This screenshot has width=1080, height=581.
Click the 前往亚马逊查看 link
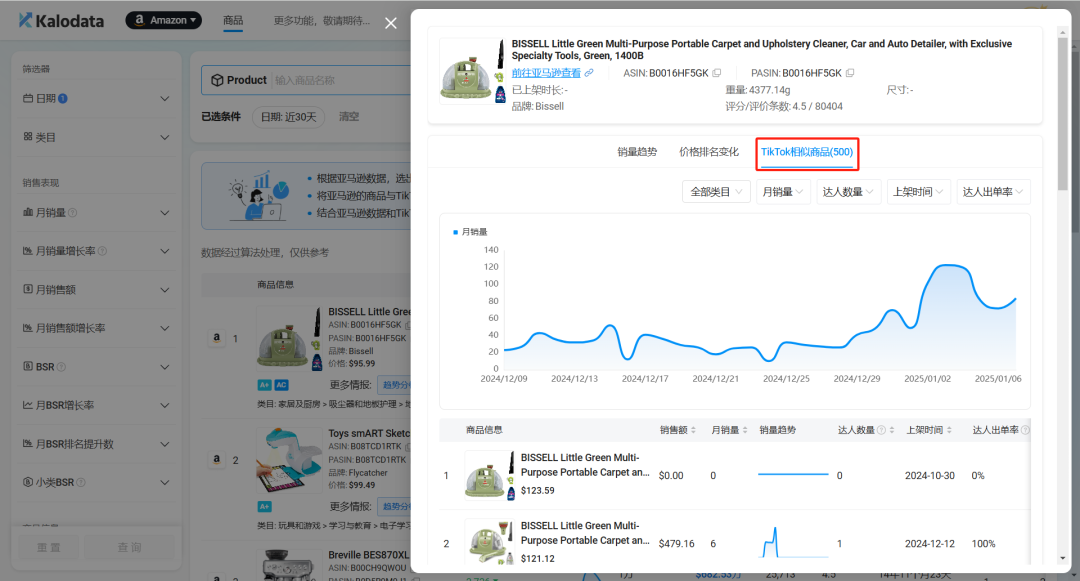tap(547, 73)
